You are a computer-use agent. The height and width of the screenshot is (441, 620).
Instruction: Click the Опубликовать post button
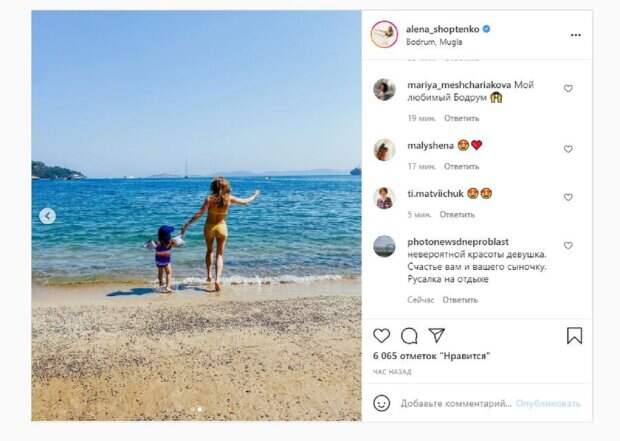(548, 403)
